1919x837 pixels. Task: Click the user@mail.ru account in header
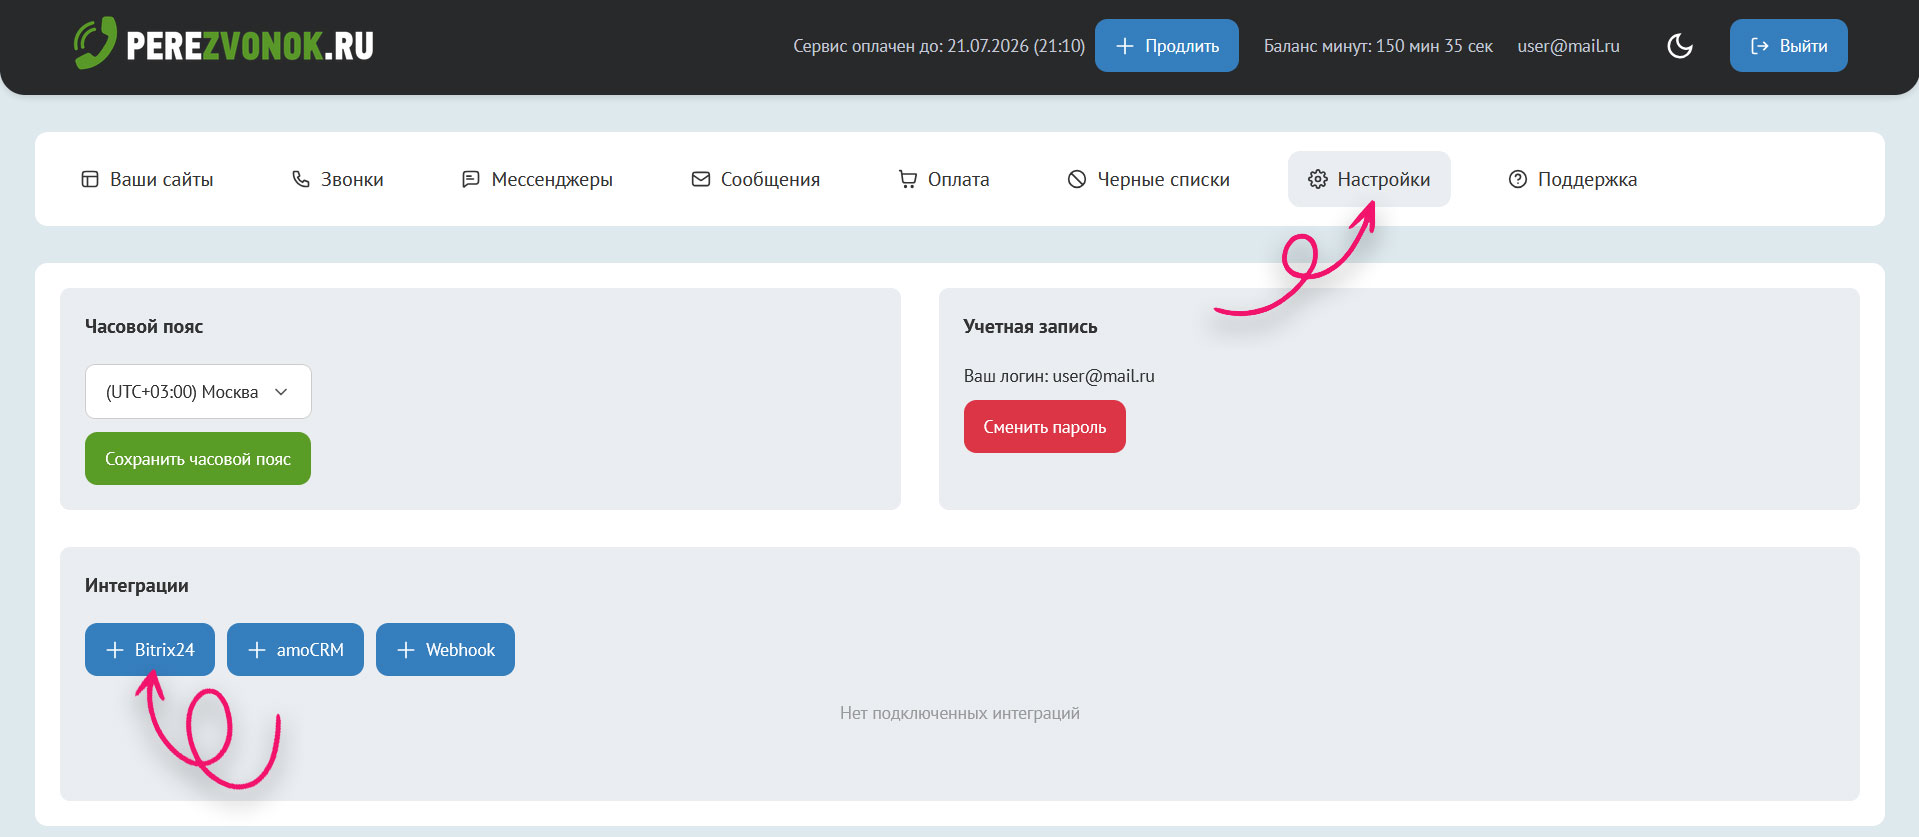pos(1568,46)
